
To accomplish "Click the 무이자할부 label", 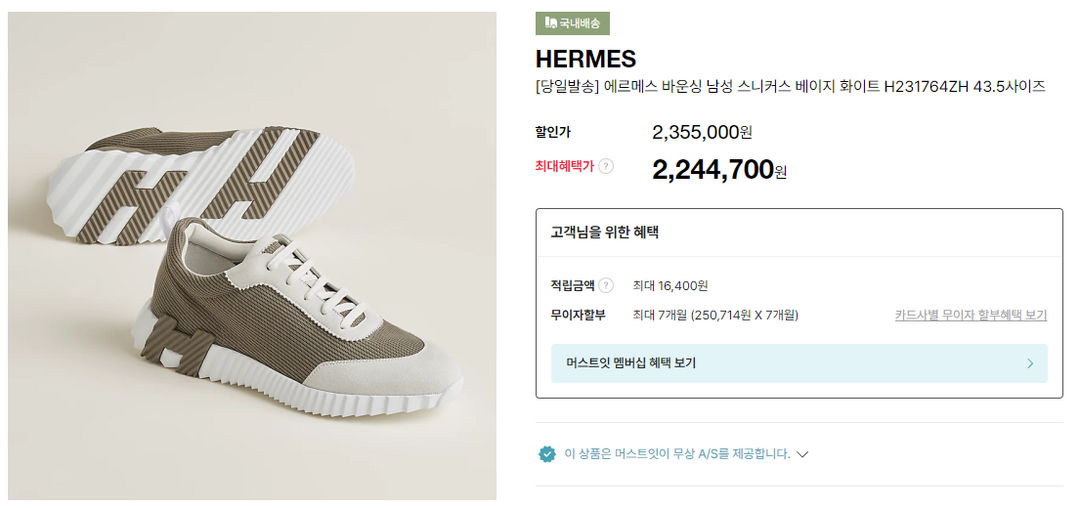I will (578, 315).
